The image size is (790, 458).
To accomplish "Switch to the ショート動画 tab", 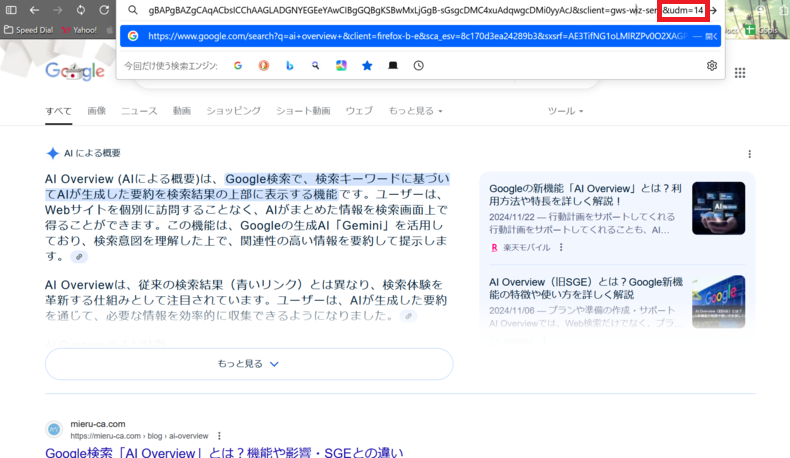I will (x=303, y=111).
